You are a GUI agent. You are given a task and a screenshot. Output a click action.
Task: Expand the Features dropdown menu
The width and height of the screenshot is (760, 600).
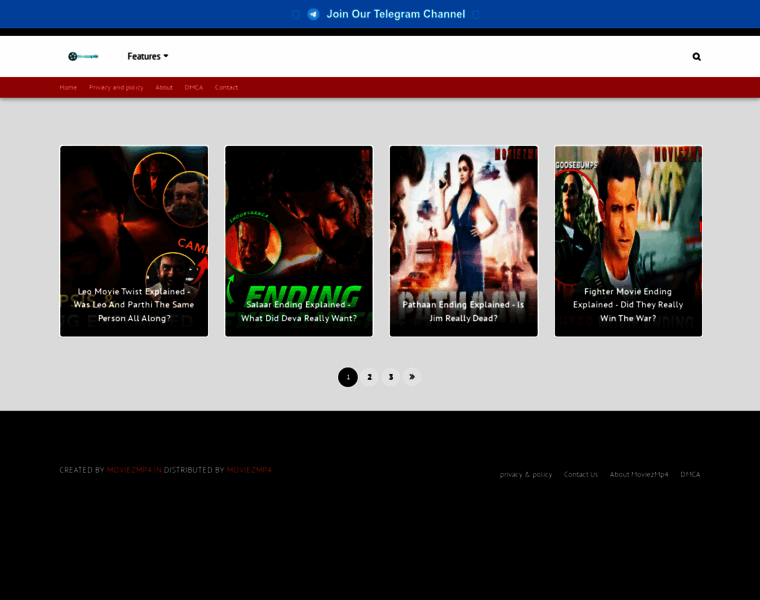coord(148,56)
